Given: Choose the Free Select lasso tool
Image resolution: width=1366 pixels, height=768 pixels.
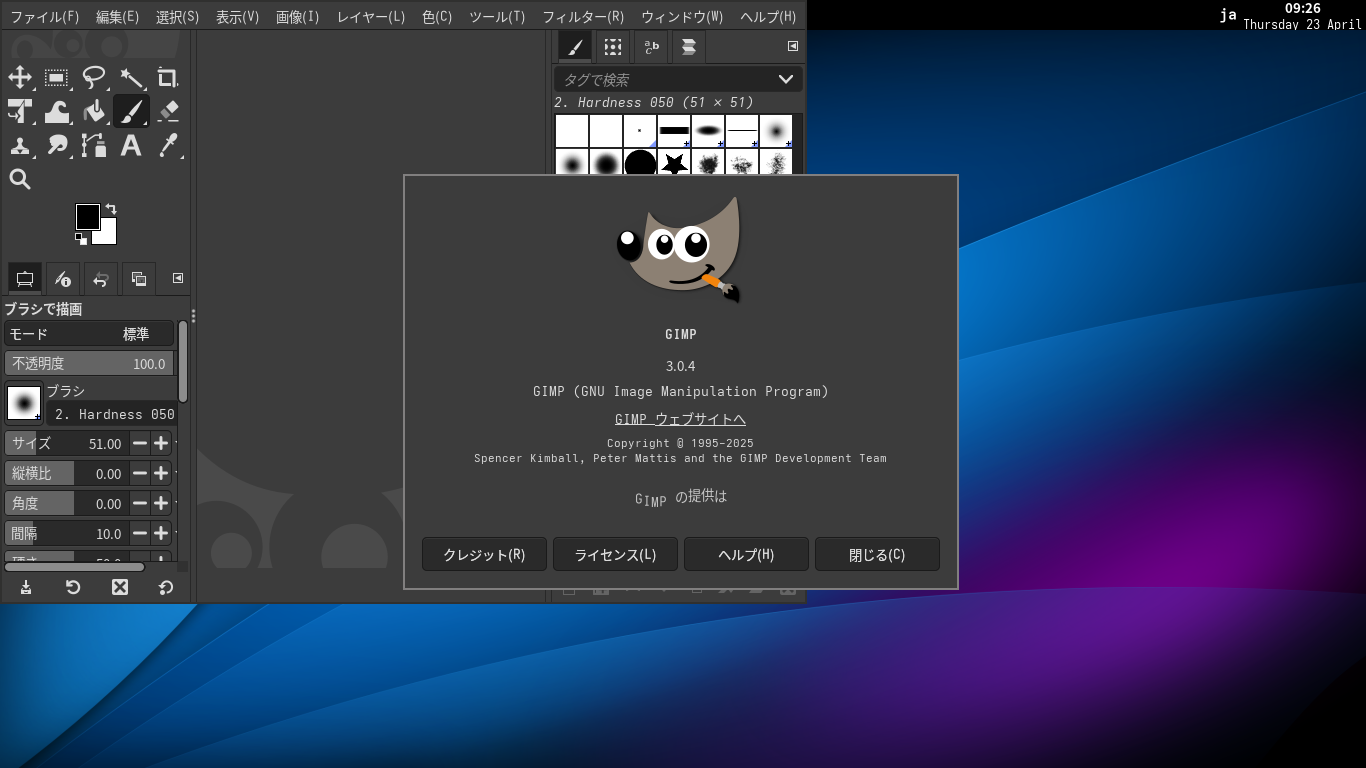Looking at the screenshot, I should pyautogui.click(x=94, y=77).
